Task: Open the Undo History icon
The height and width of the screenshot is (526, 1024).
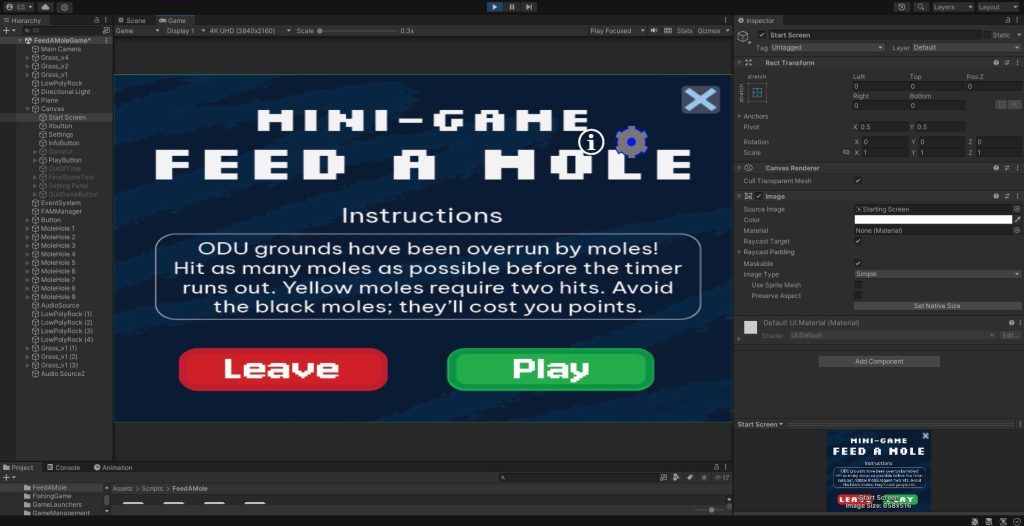Action: click(902, 7)
